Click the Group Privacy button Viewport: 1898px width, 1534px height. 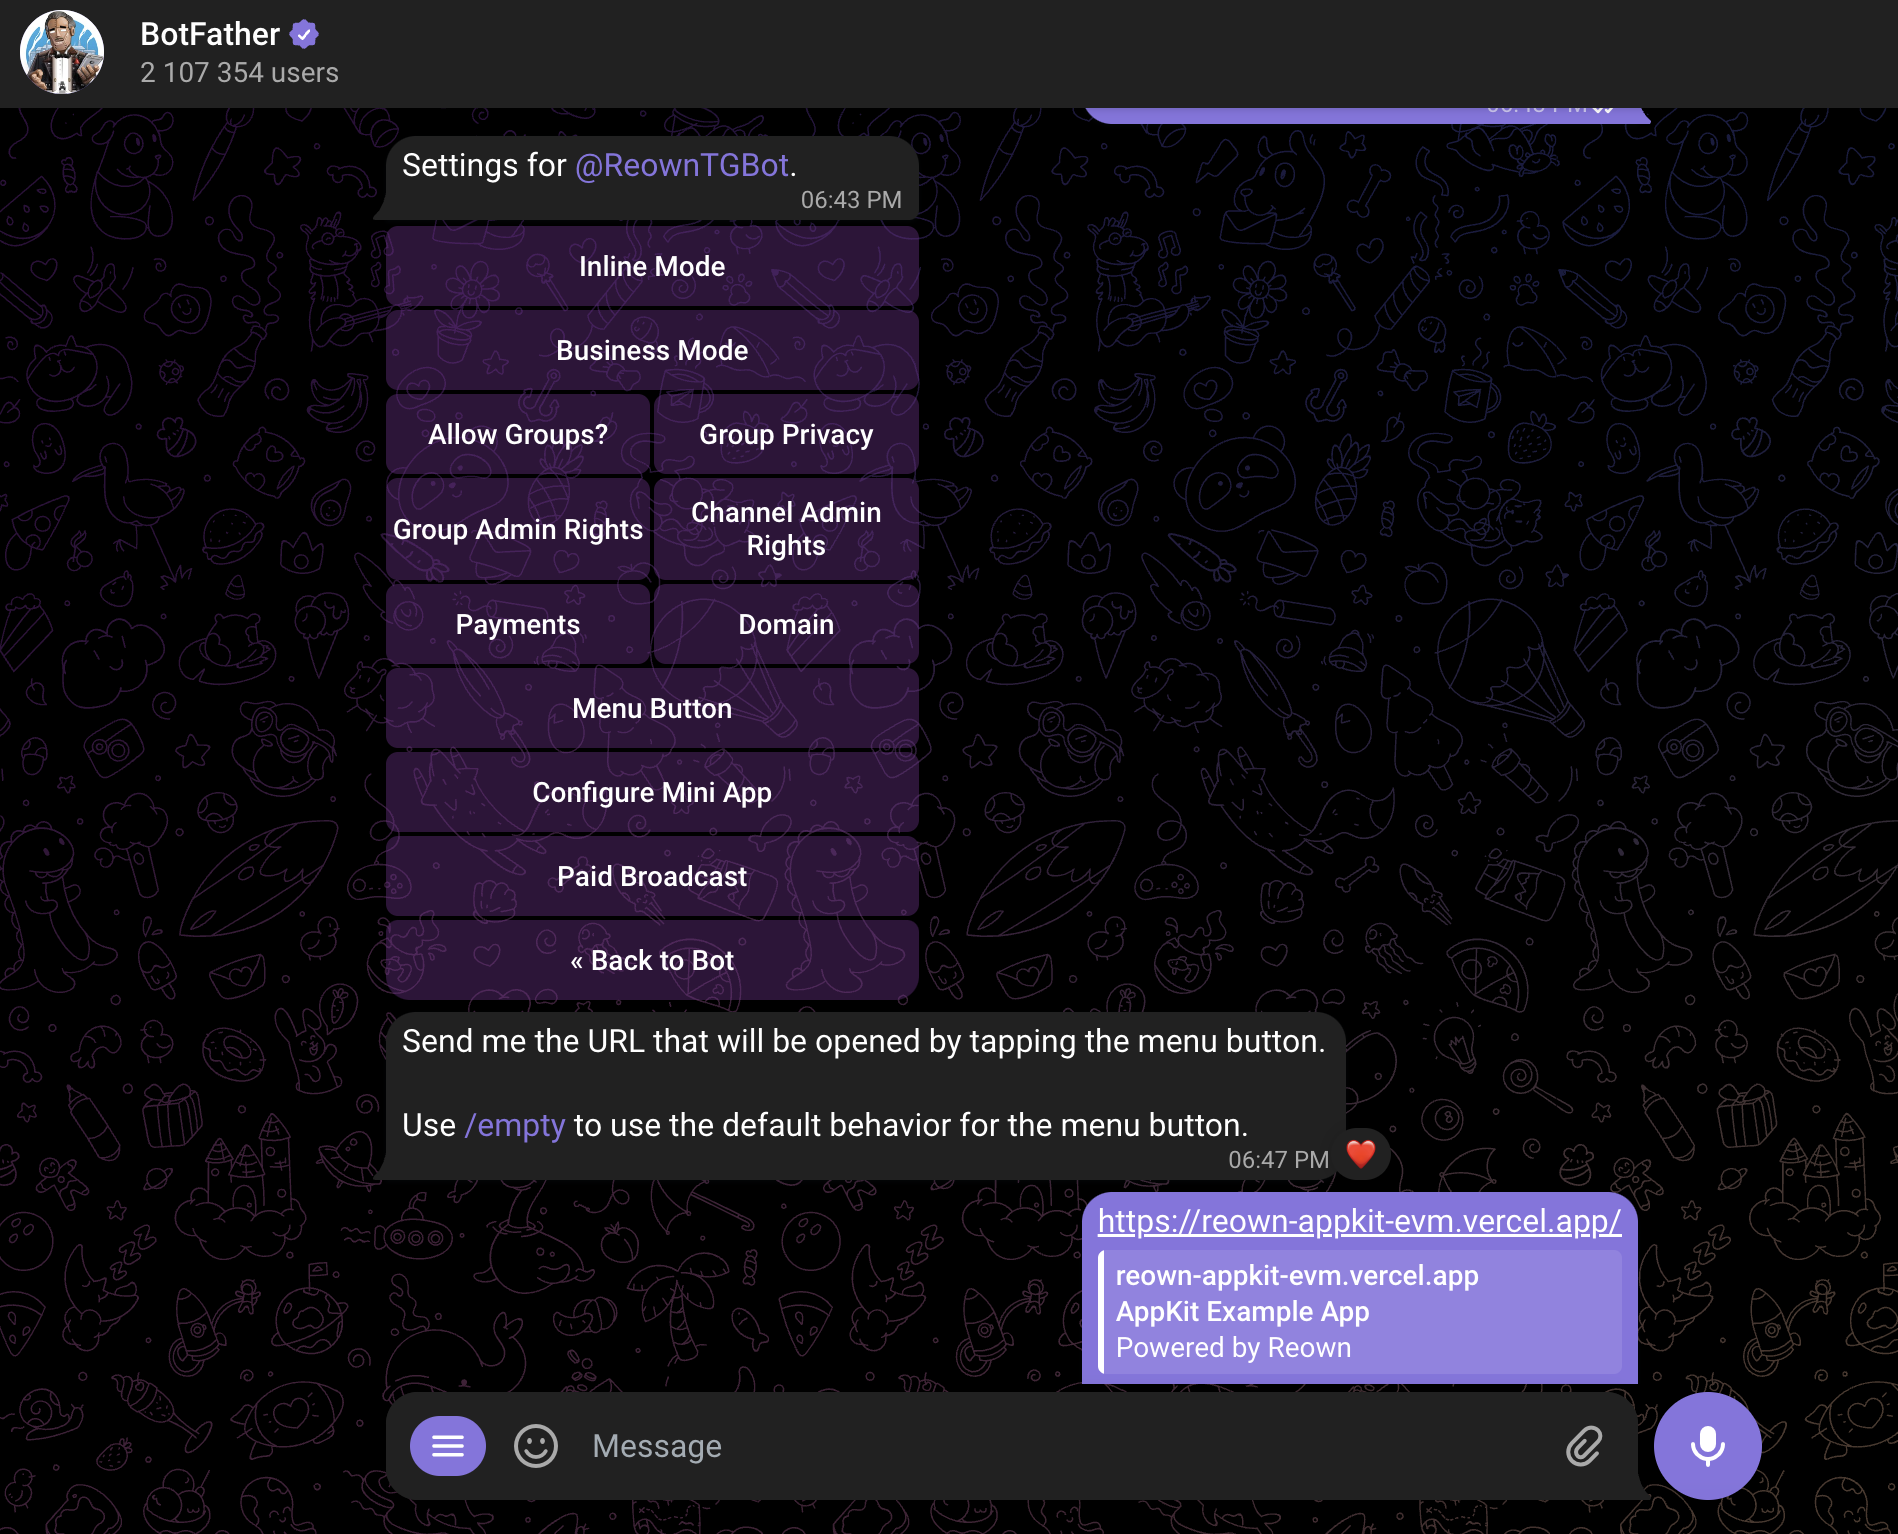pos(786,434)
